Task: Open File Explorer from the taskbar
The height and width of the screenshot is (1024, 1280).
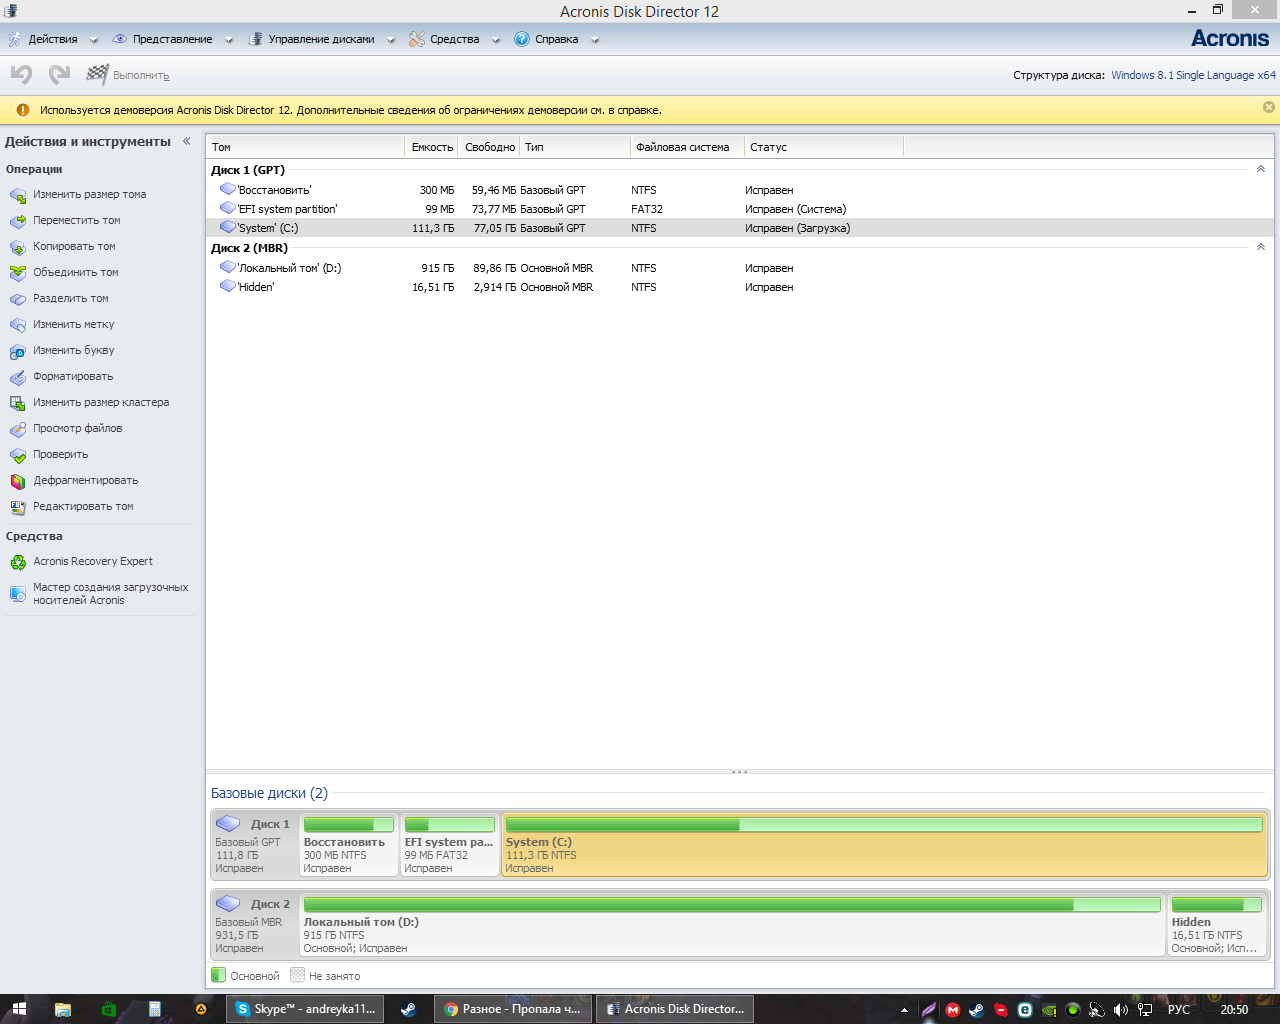Action: [x=63, y=1009]
